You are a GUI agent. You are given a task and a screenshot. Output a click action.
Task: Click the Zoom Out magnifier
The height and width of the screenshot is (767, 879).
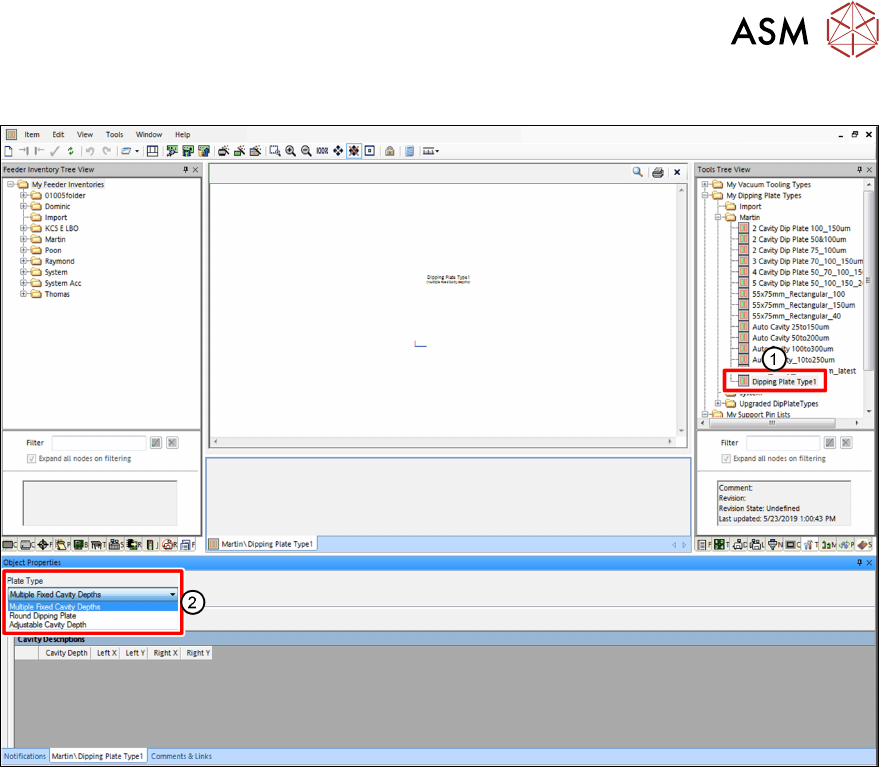click(x=306, y=151)
